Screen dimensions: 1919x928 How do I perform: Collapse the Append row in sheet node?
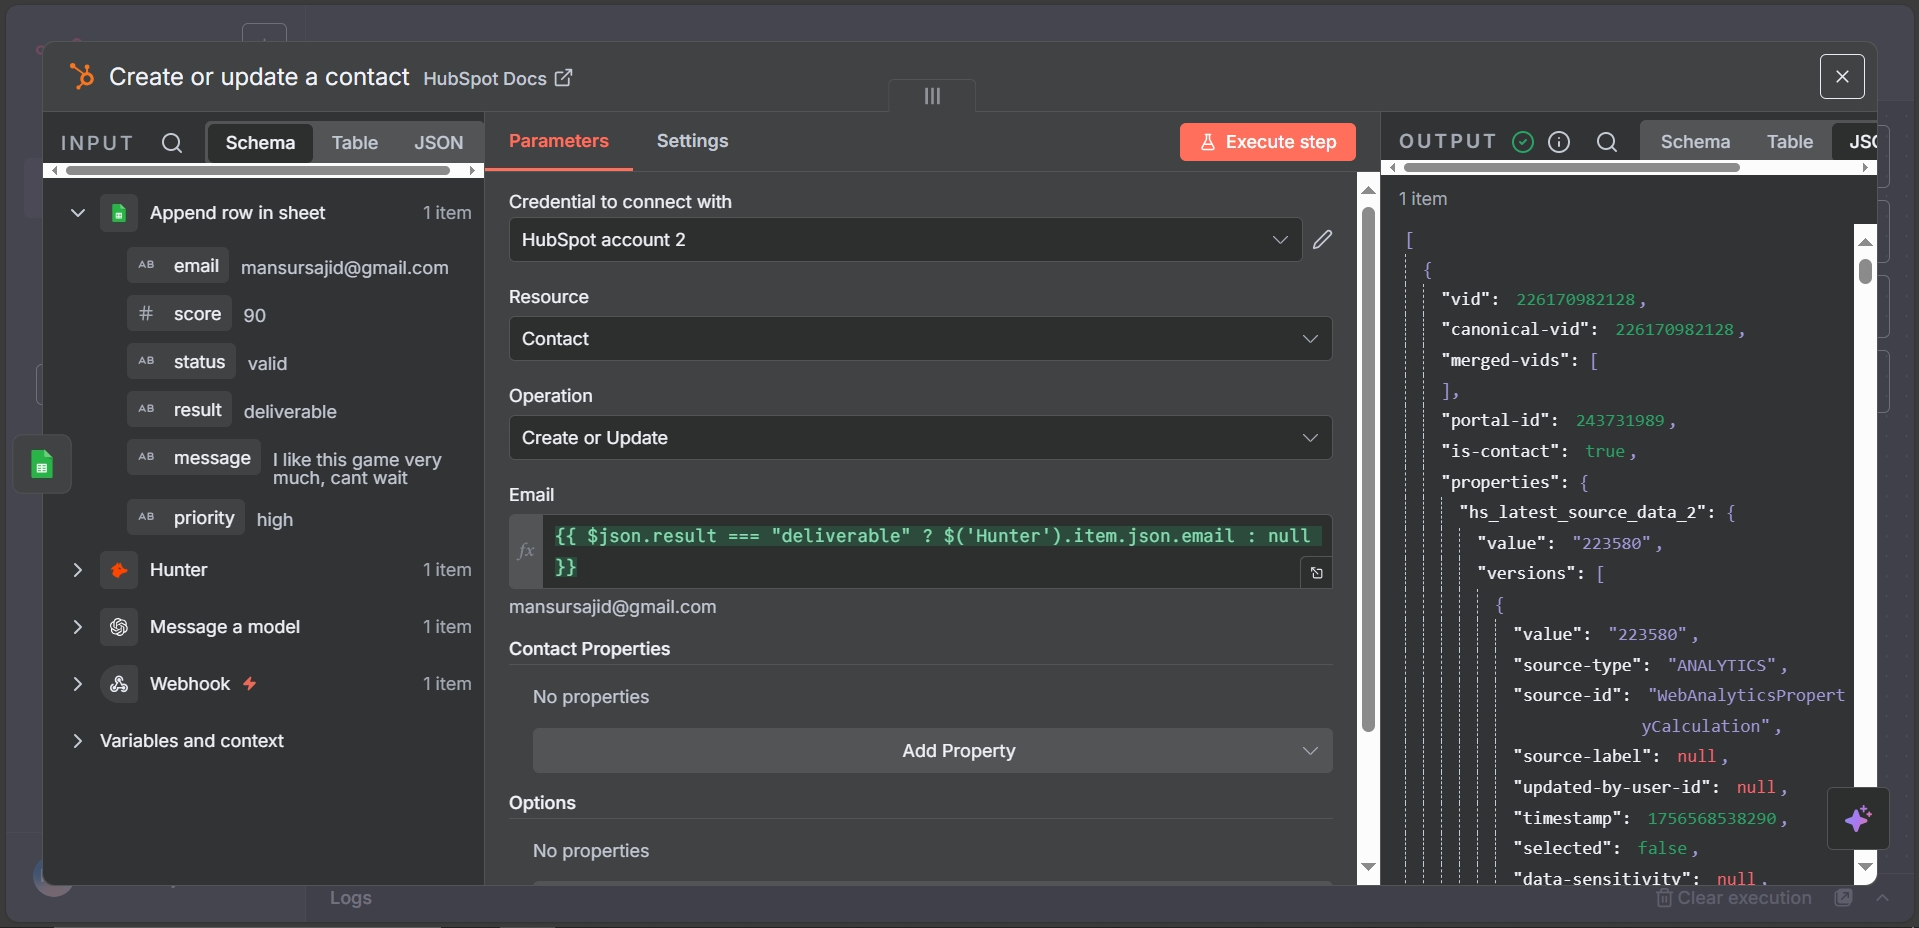77,213
